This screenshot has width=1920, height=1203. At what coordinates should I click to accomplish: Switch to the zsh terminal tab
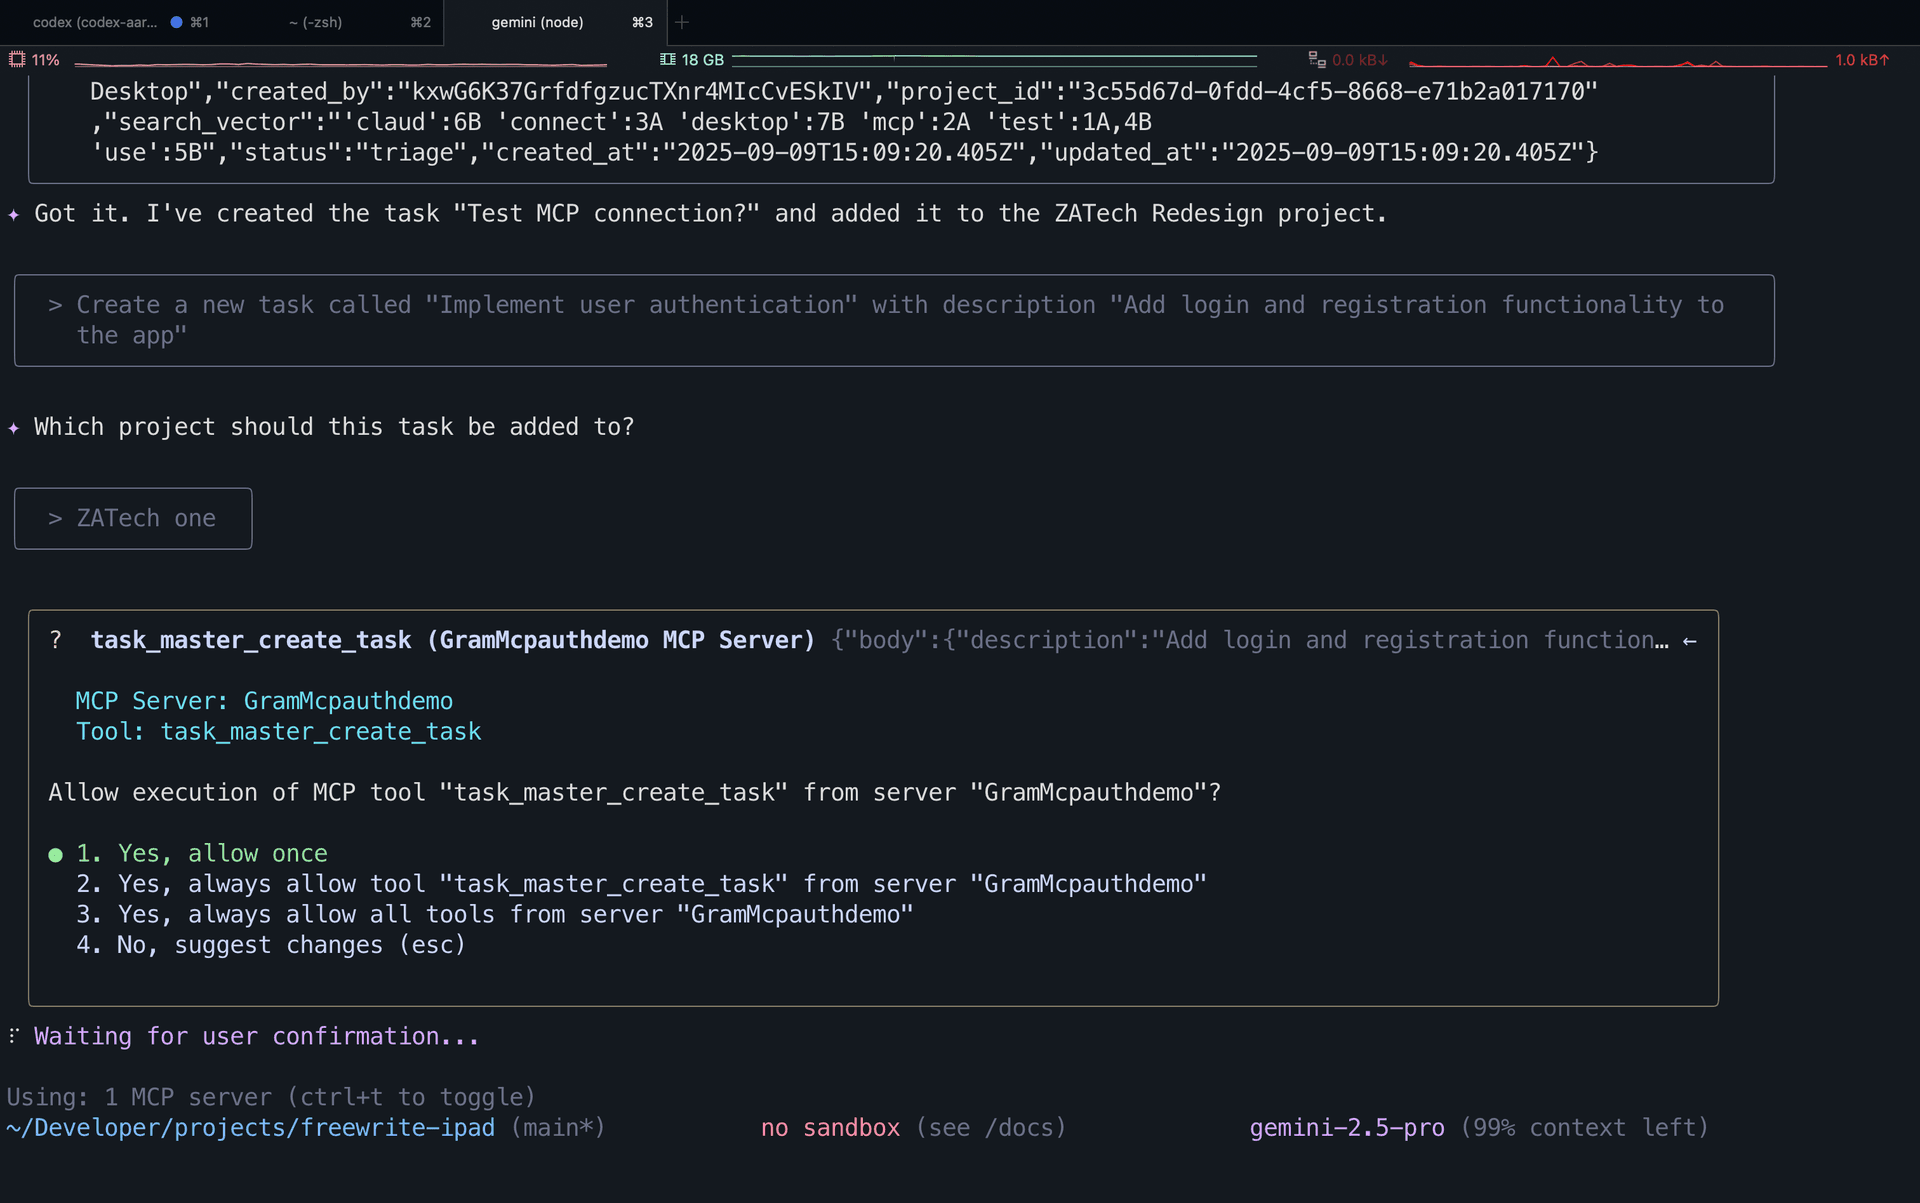pos(315,21)
